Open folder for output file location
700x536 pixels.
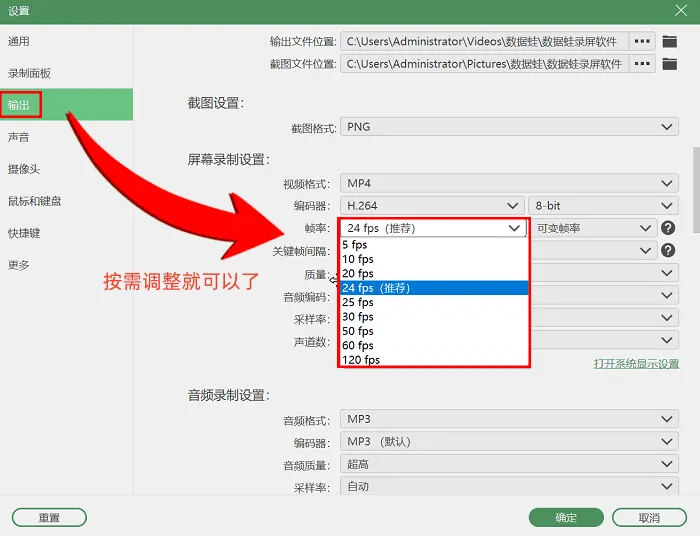click(669, 42)
